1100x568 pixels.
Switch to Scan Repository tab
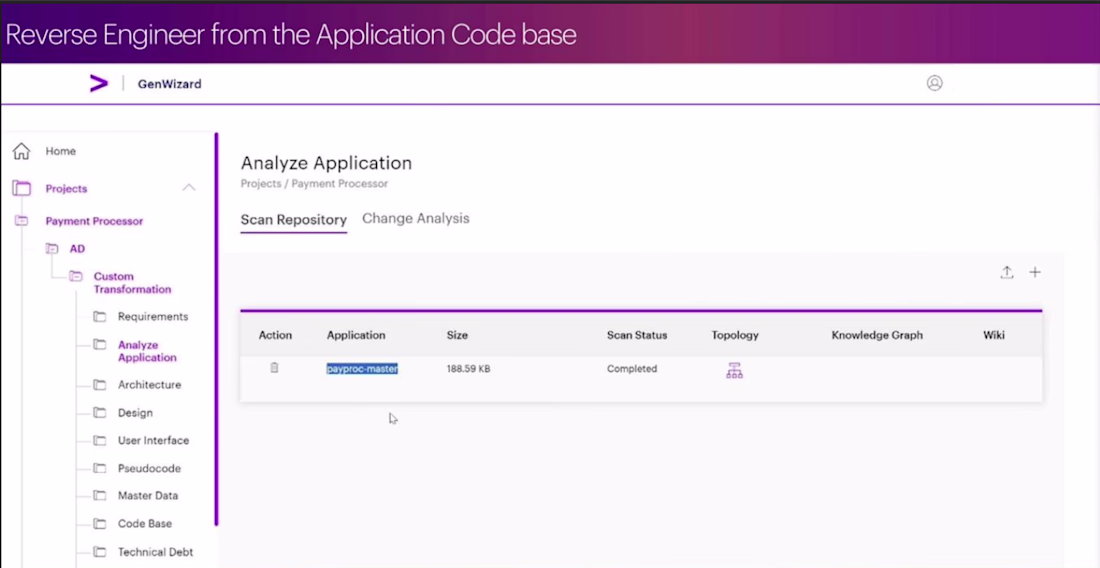point(293,219)
